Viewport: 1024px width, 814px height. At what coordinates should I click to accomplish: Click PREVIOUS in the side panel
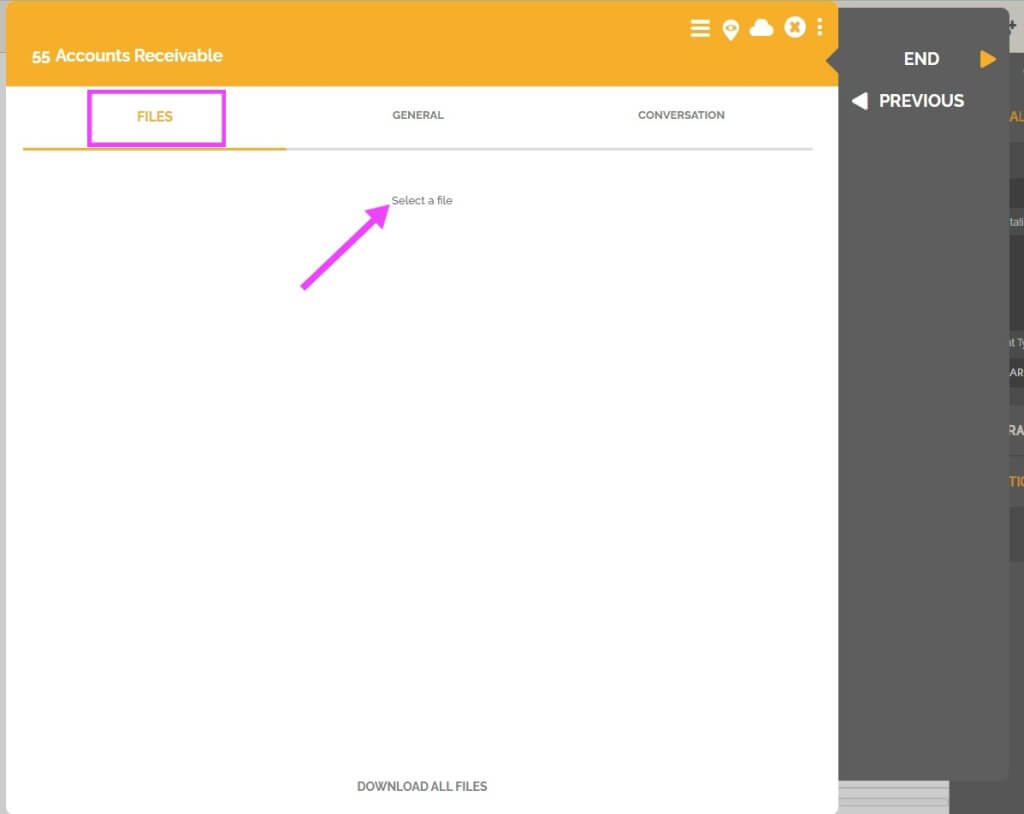click(x=921, y=101)
